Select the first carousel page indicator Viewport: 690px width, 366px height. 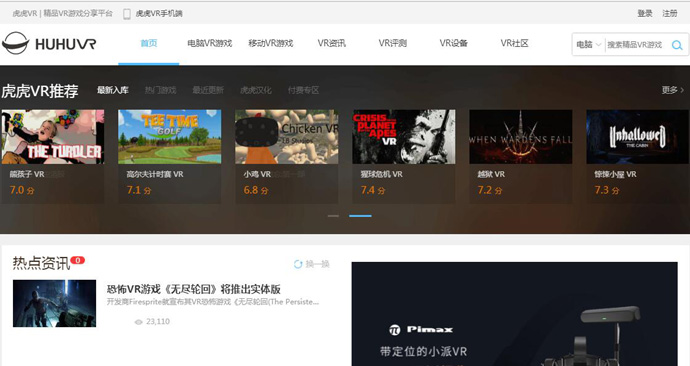[333, 216]
